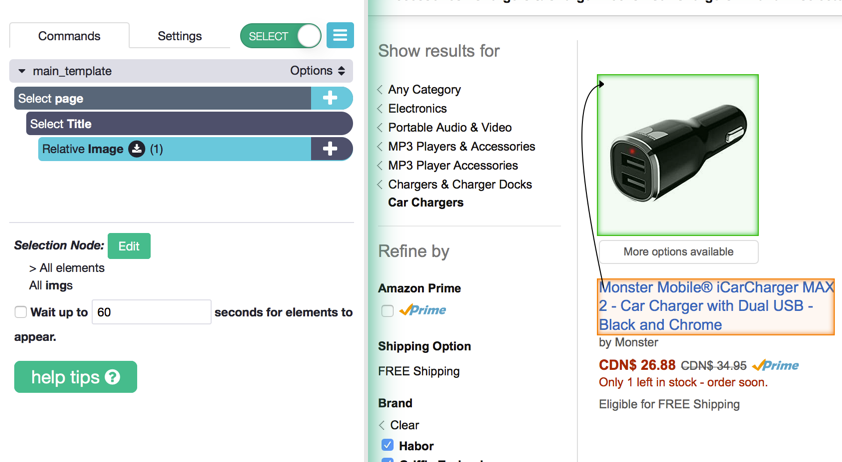Toggle the SELECT mode switch
Viewport: 842px width, 462px height.
click(280, 36)
